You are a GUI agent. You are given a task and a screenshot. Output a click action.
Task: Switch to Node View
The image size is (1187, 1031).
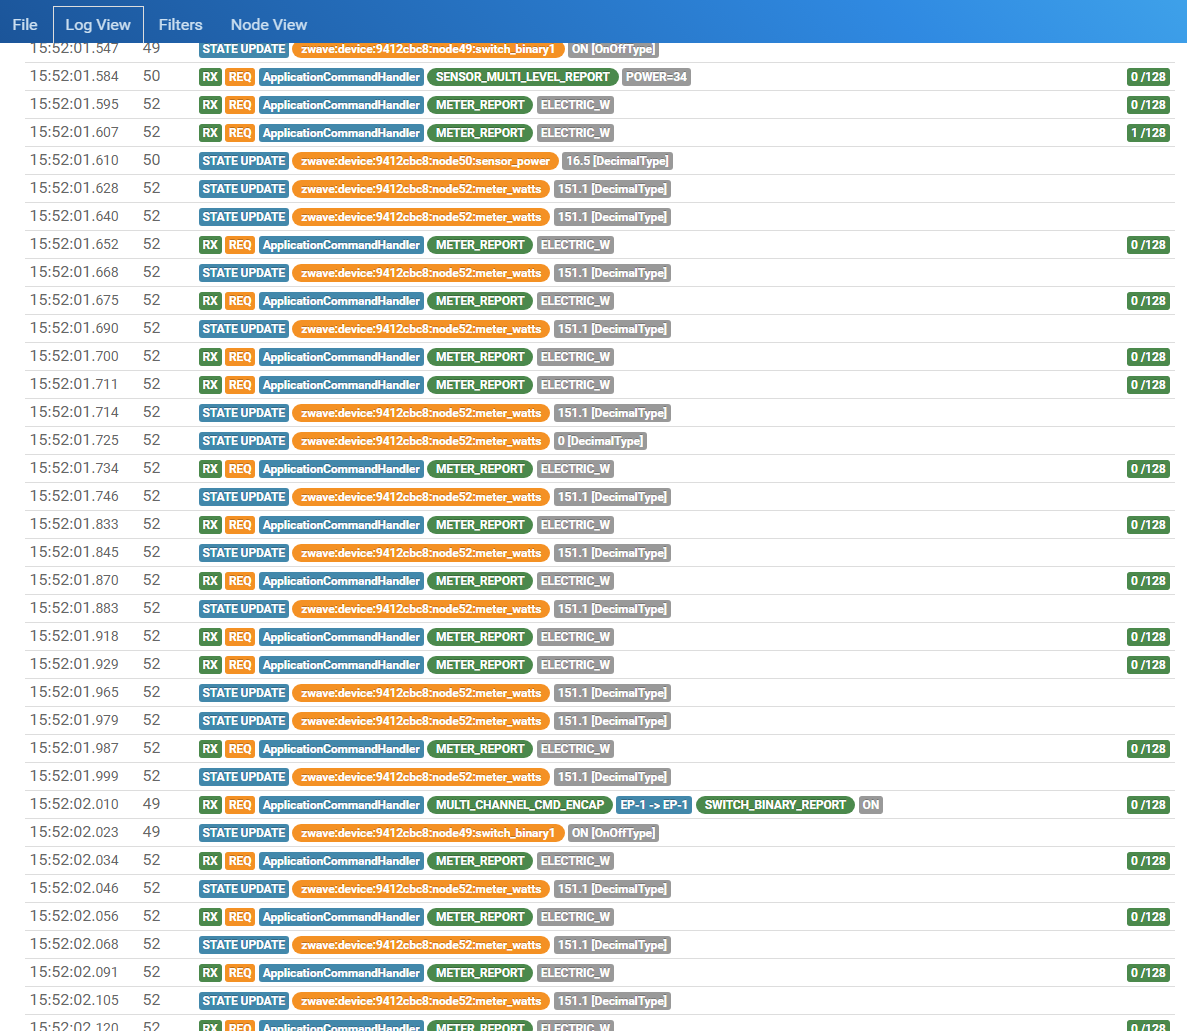pyautogui.click(x=269, y=24)
